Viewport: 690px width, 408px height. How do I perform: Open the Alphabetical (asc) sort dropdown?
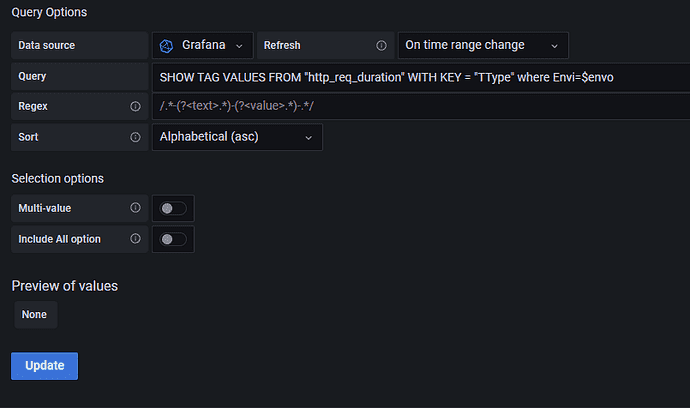tap(236, 136)
